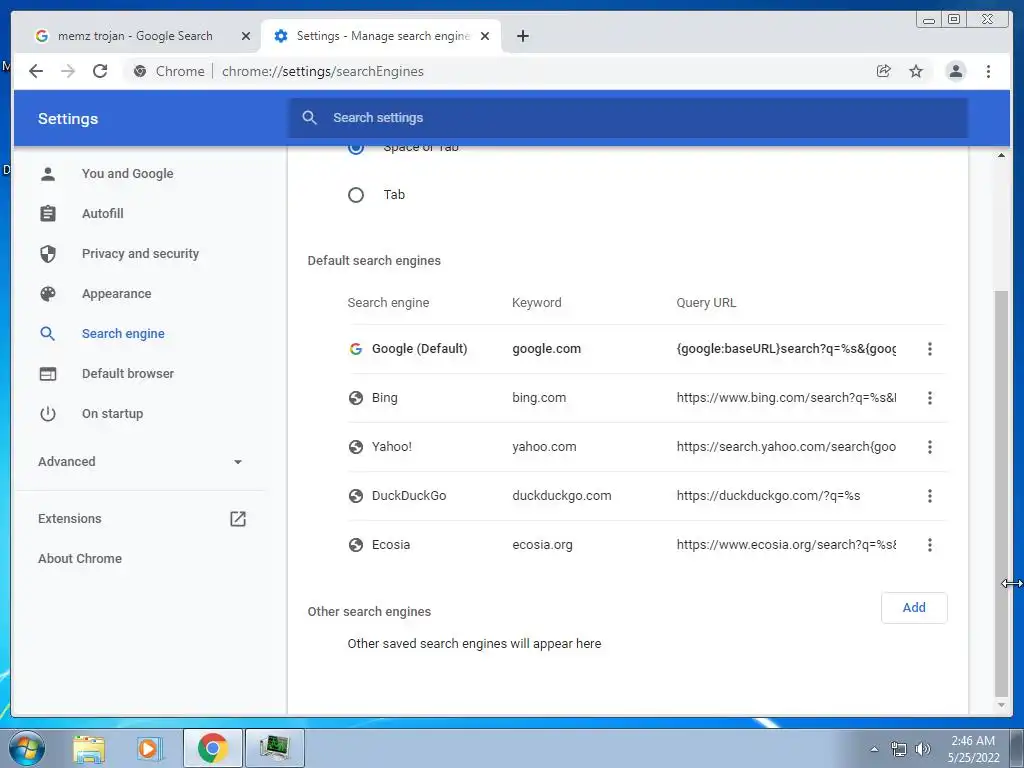1024x768 pixels.
Task: Click the ecosia.org keyword cell
Action: click(542, 545)
